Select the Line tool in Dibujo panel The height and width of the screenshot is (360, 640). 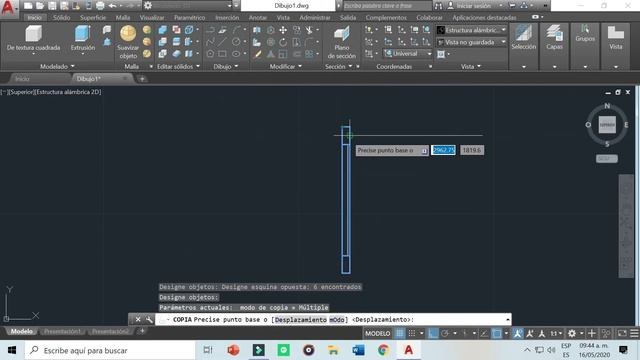coord(222,42)
